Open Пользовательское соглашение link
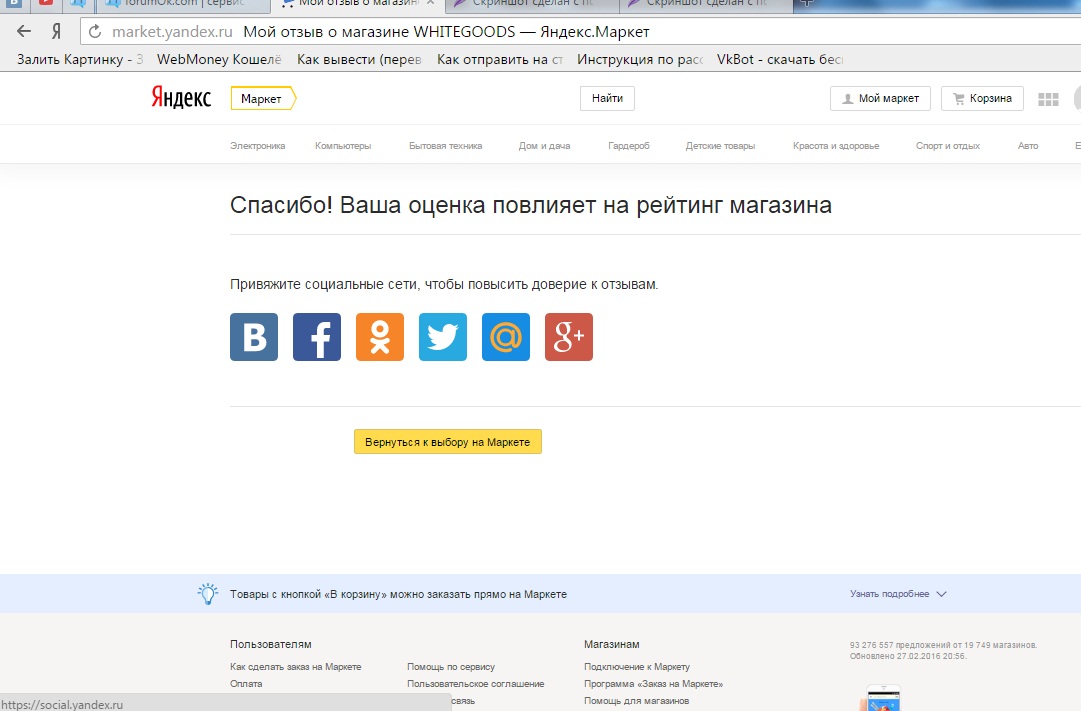The width and height of the screenshot is (1081, 711). (476, 683)
